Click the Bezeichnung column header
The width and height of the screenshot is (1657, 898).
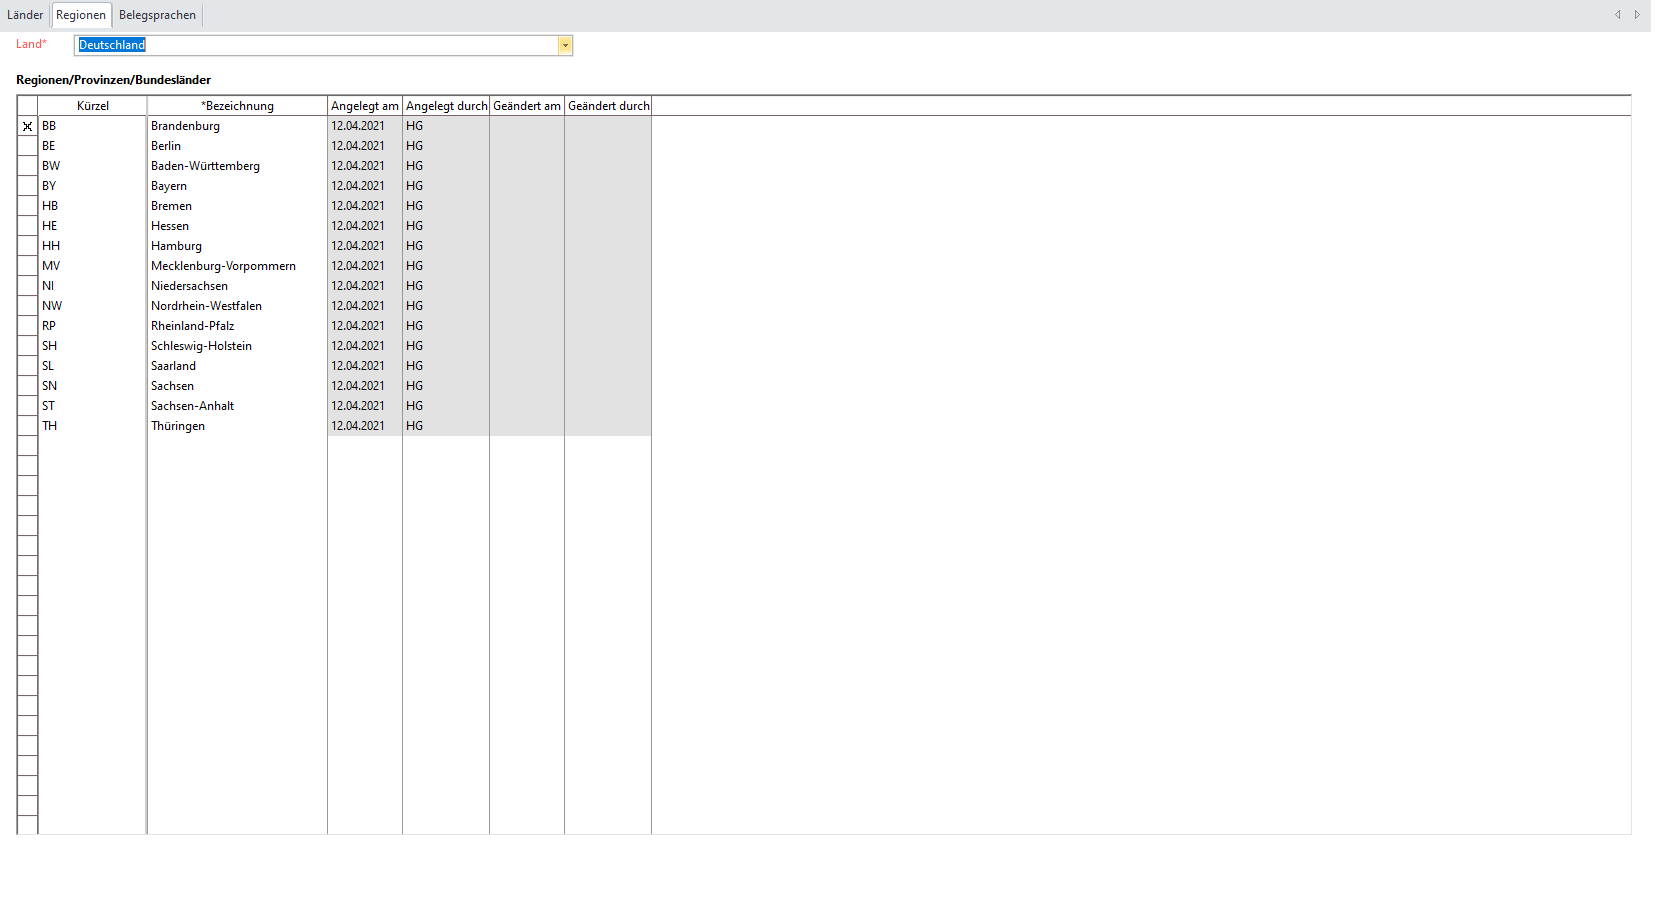pyautogui.click(x=237, y=106)
